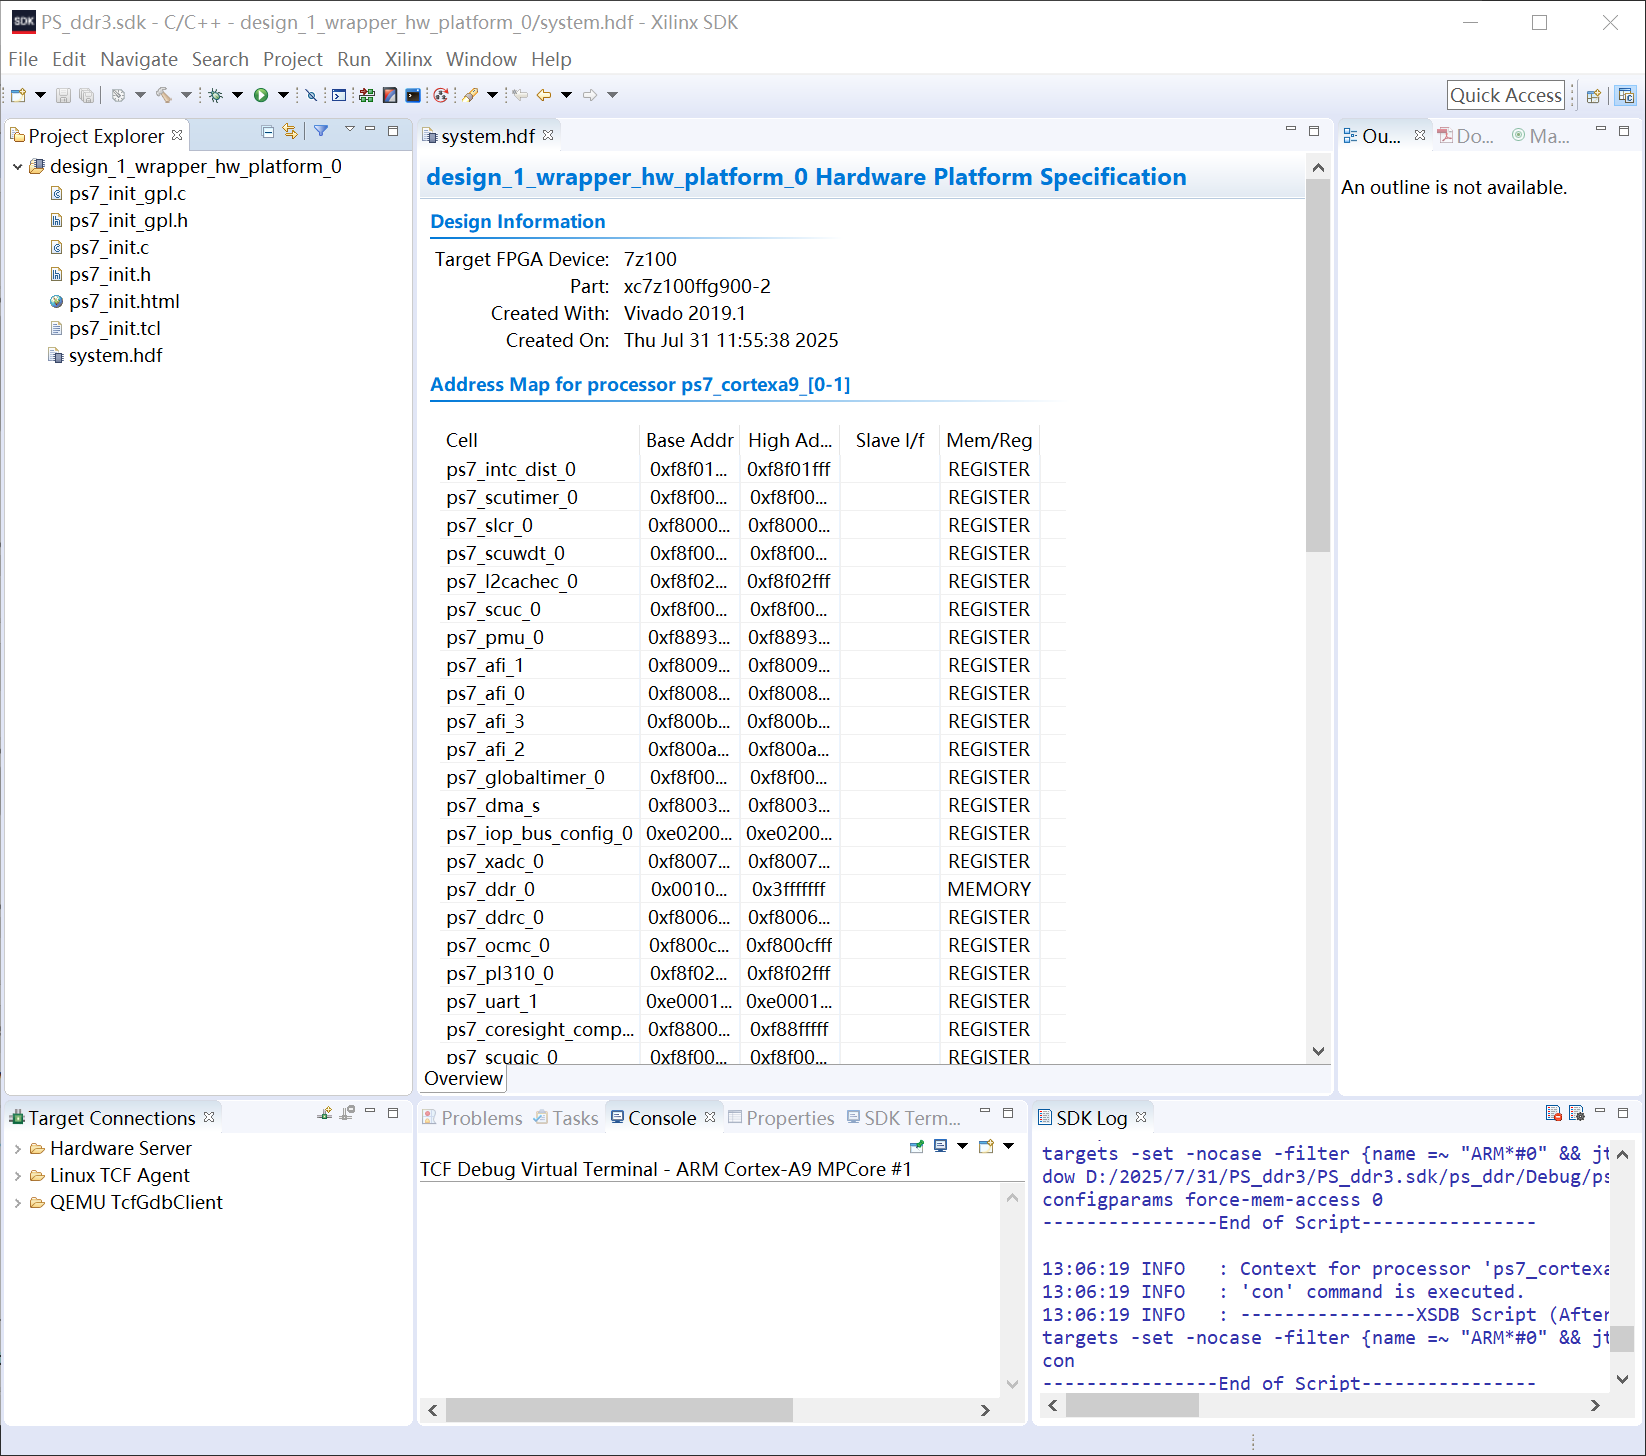
Task: Open the Window menu
Action: (481, 60)
